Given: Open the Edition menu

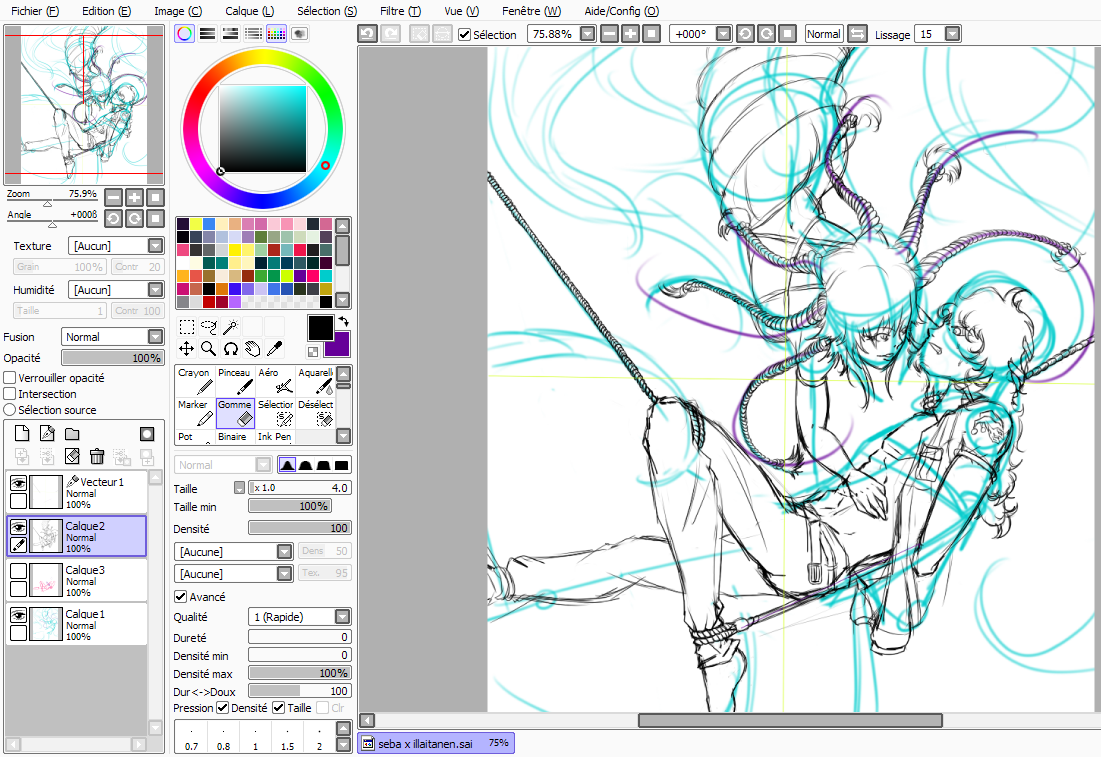Looking at the screenshot, I should click(x=107, y=11).
